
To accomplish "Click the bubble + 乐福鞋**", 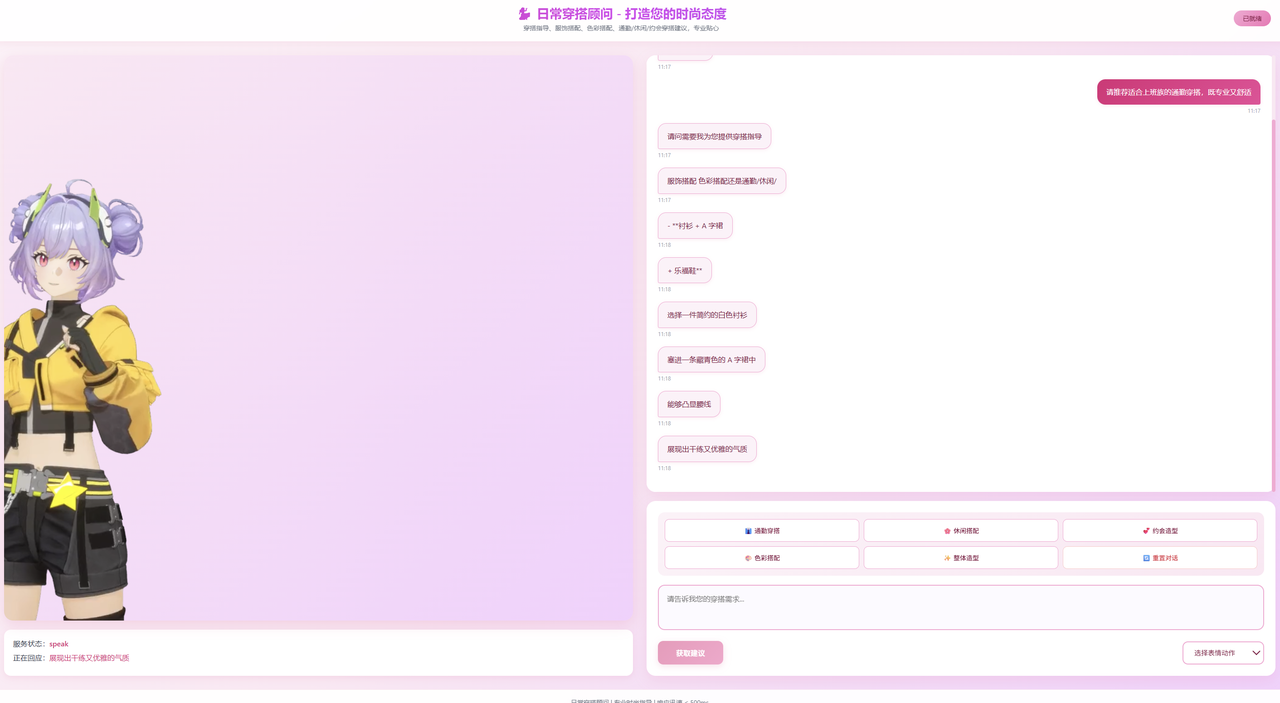I will pos(685,271).
